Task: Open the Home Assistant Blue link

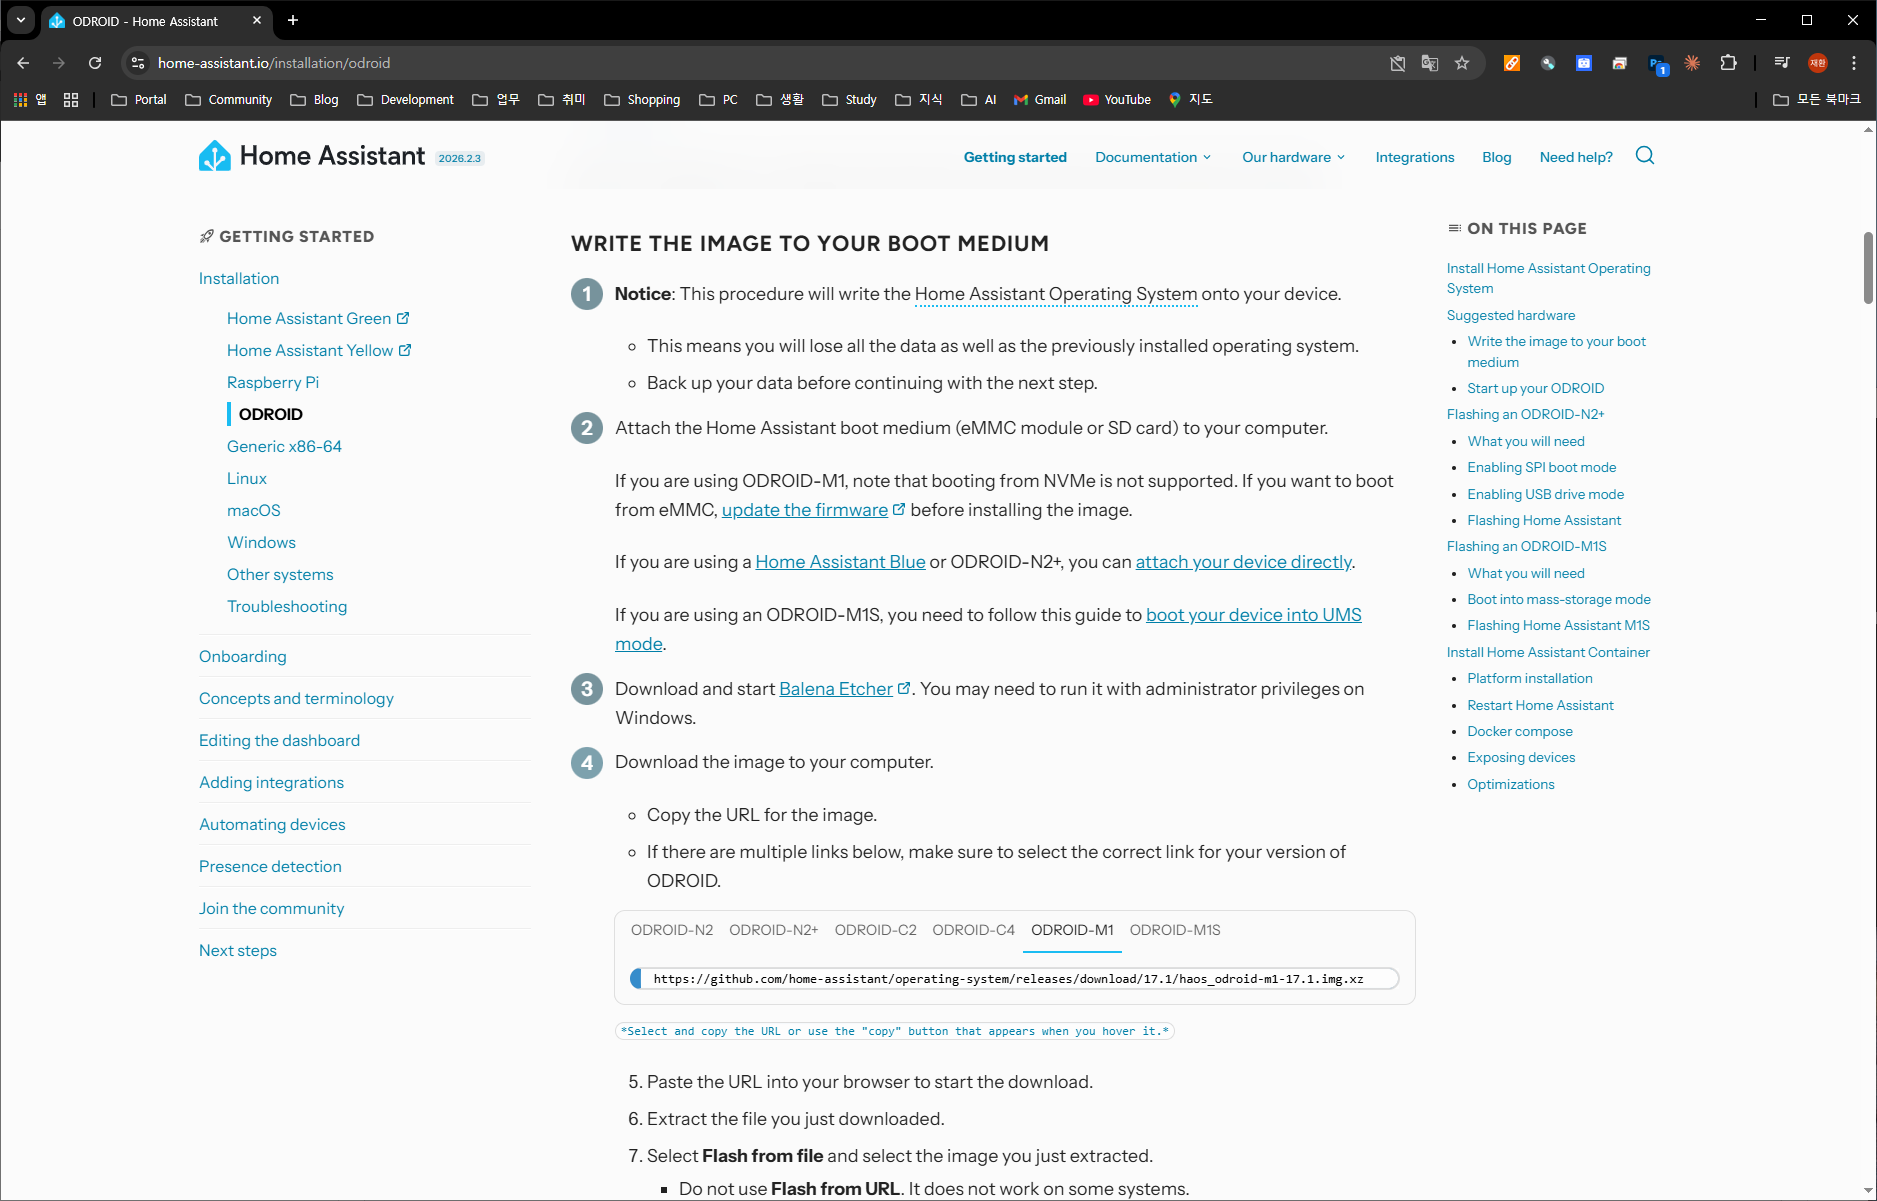Action: tap(840, 562)
